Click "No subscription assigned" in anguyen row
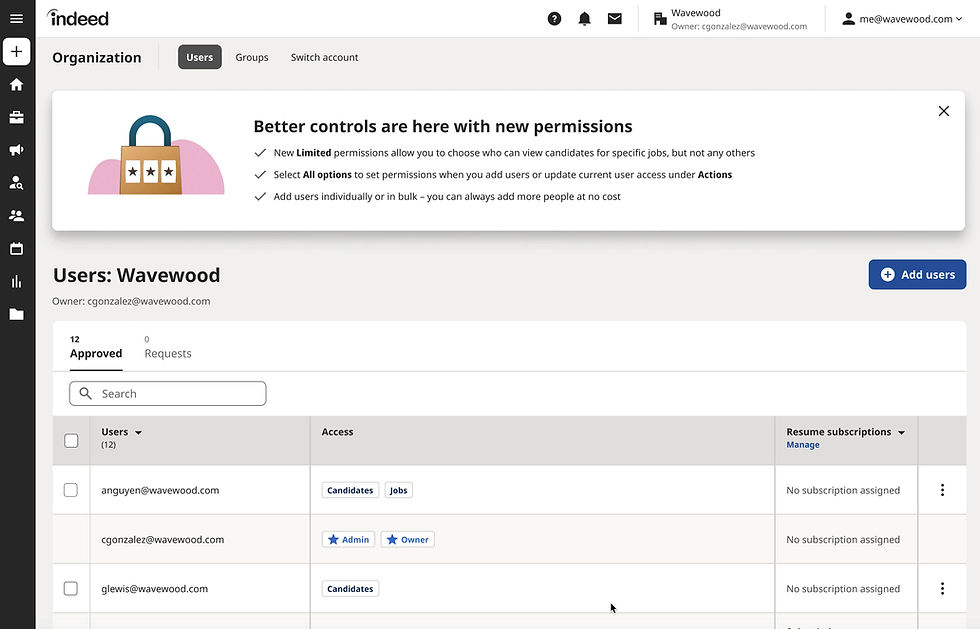Screen dimensions: 980x629 [x=843, y=490]
